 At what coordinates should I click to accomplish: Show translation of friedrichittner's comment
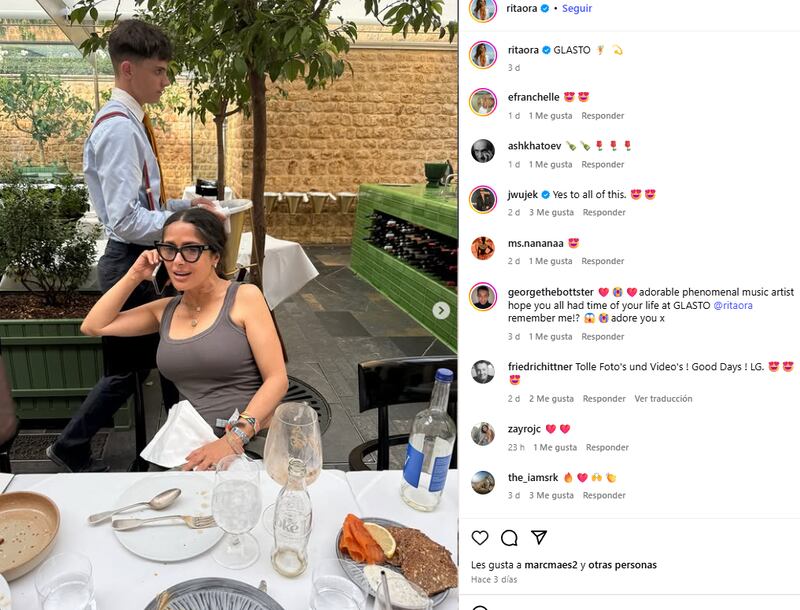pyautogui.click(x=663, y=398)
